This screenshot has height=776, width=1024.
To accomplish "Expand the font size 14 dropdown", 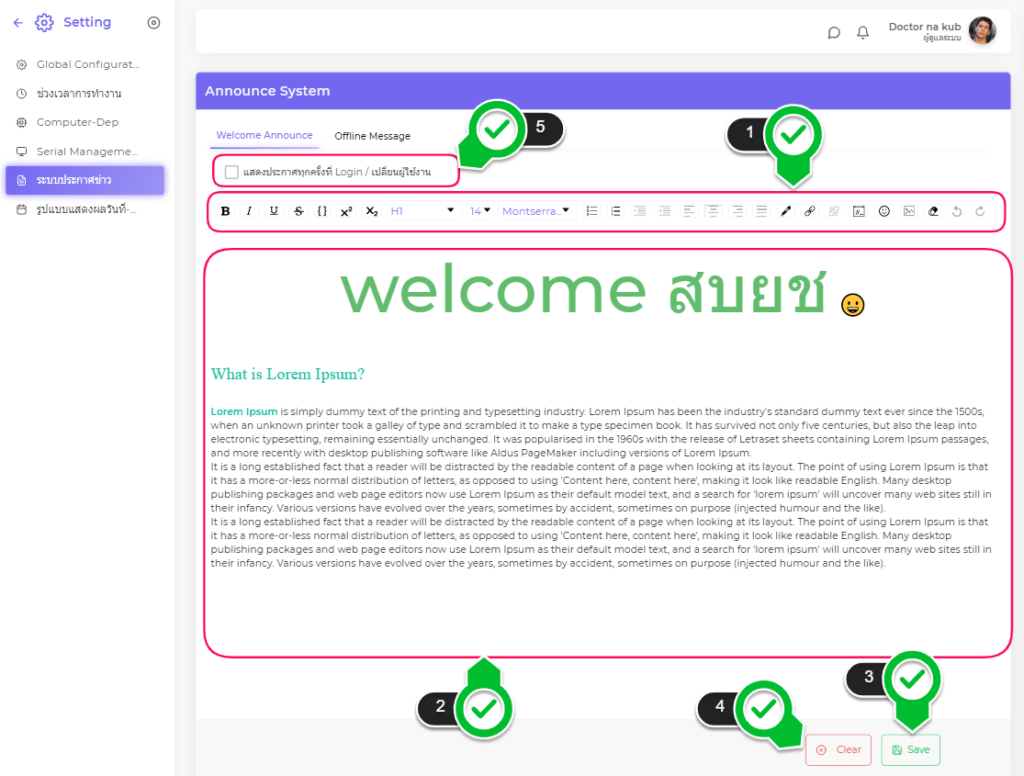I will 480,211.
